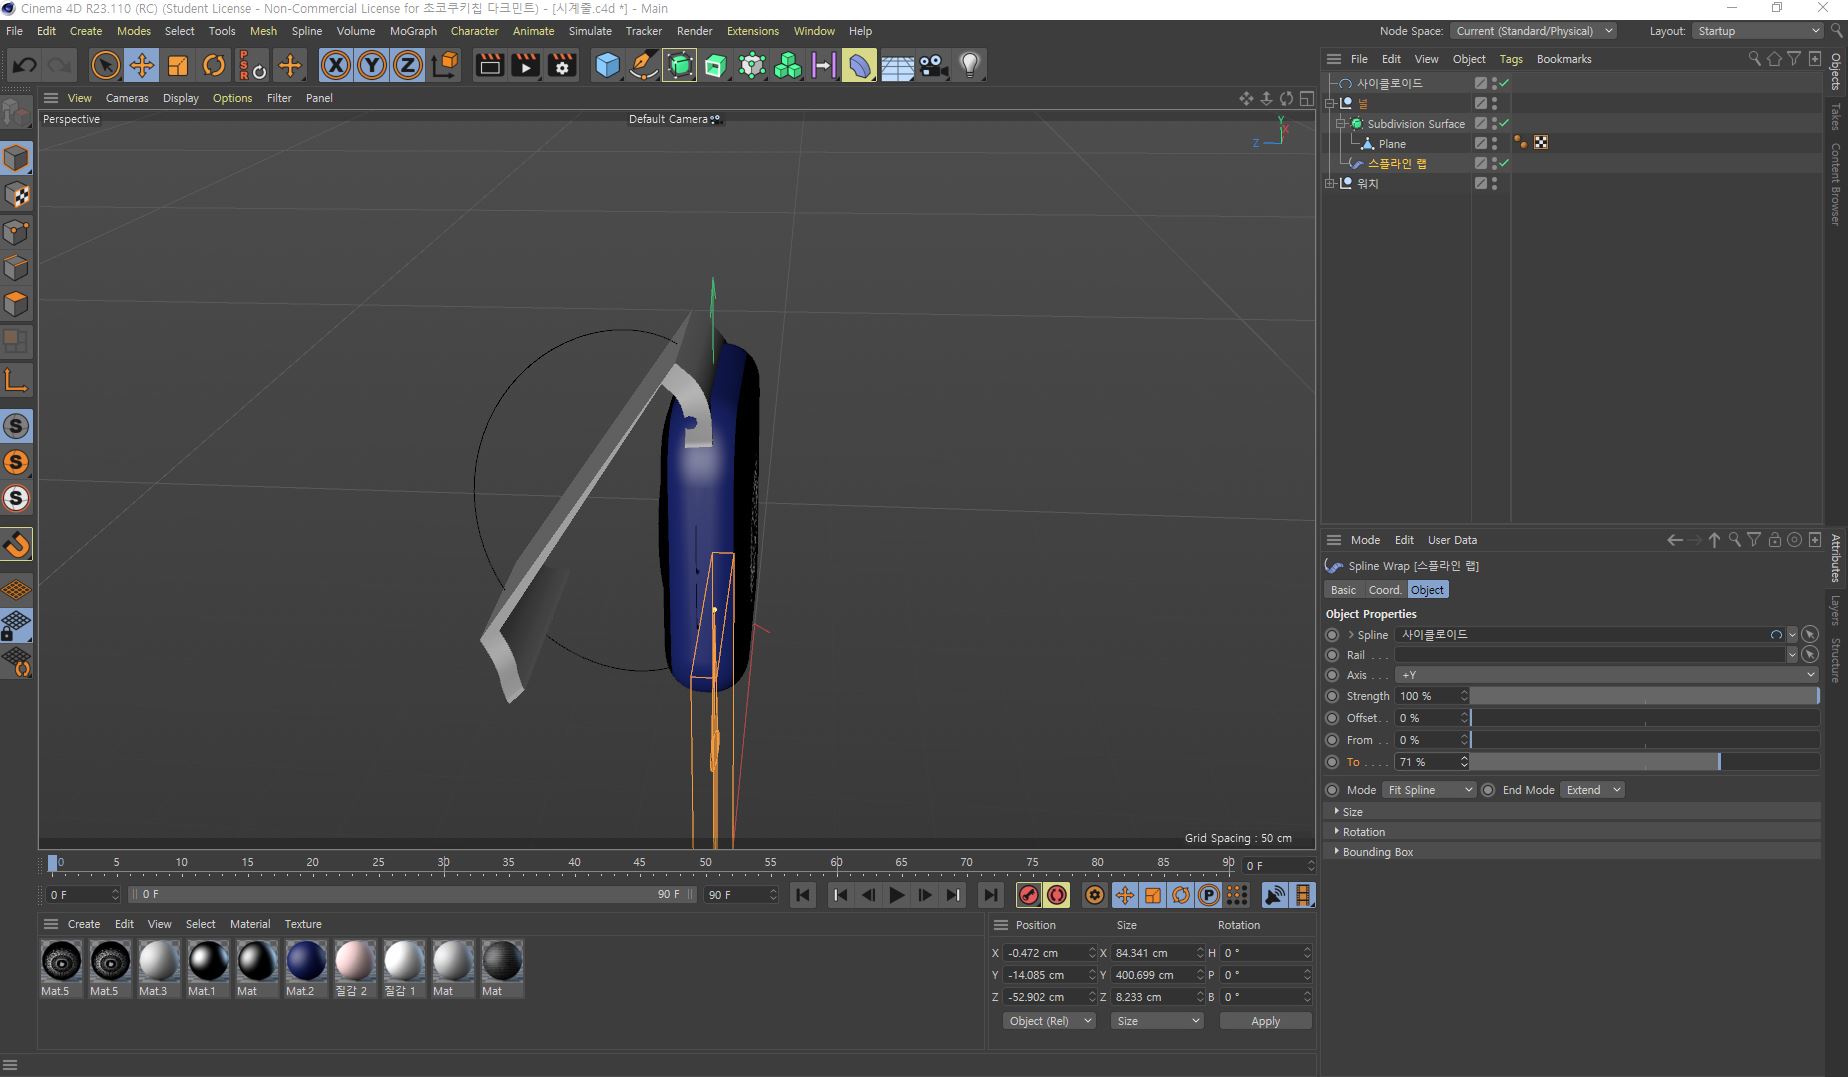Switch to Points mode
1848x1077 pixels.
(16, 232)
